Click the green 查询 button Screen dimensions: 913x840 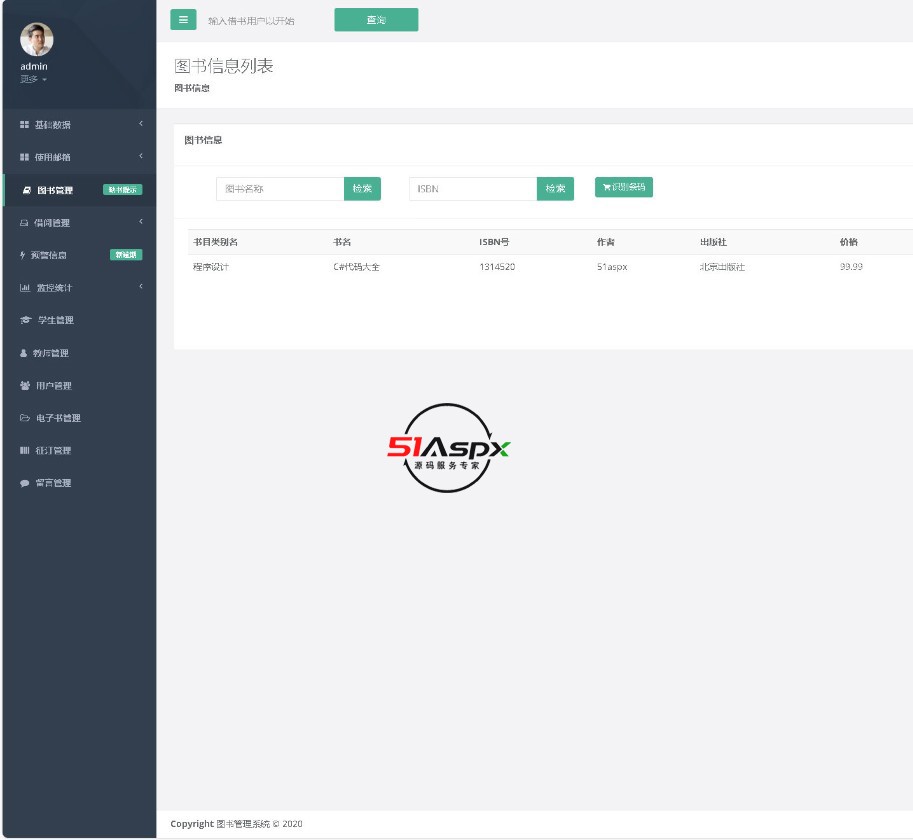click(x=376, y=20)
